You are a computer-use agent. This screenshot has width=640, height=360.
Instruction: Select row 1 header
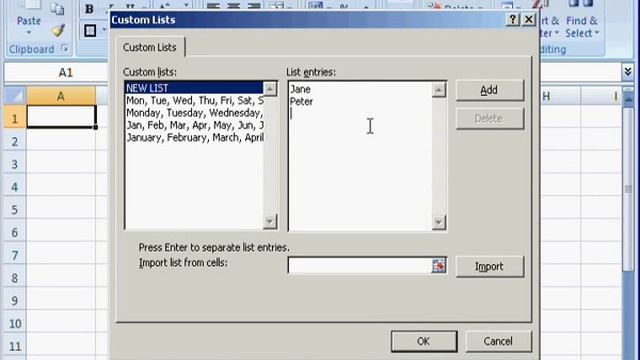tap(15, 118)
